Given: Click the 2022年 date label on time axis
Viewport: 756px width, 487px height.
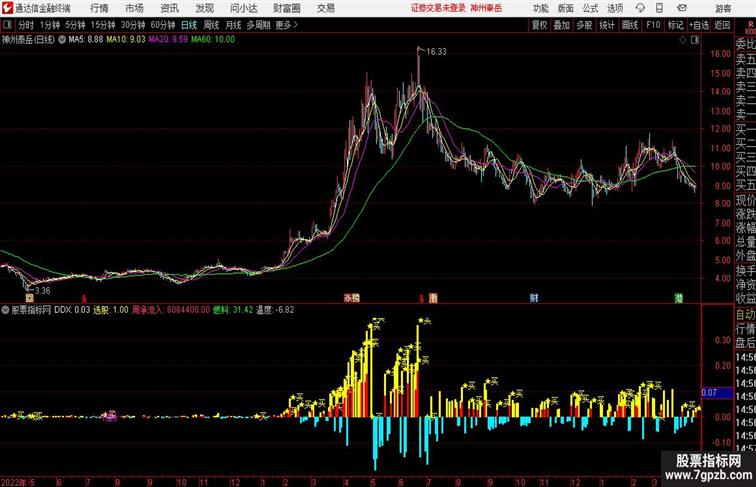Looking at the screenshot, I should 14,482.
